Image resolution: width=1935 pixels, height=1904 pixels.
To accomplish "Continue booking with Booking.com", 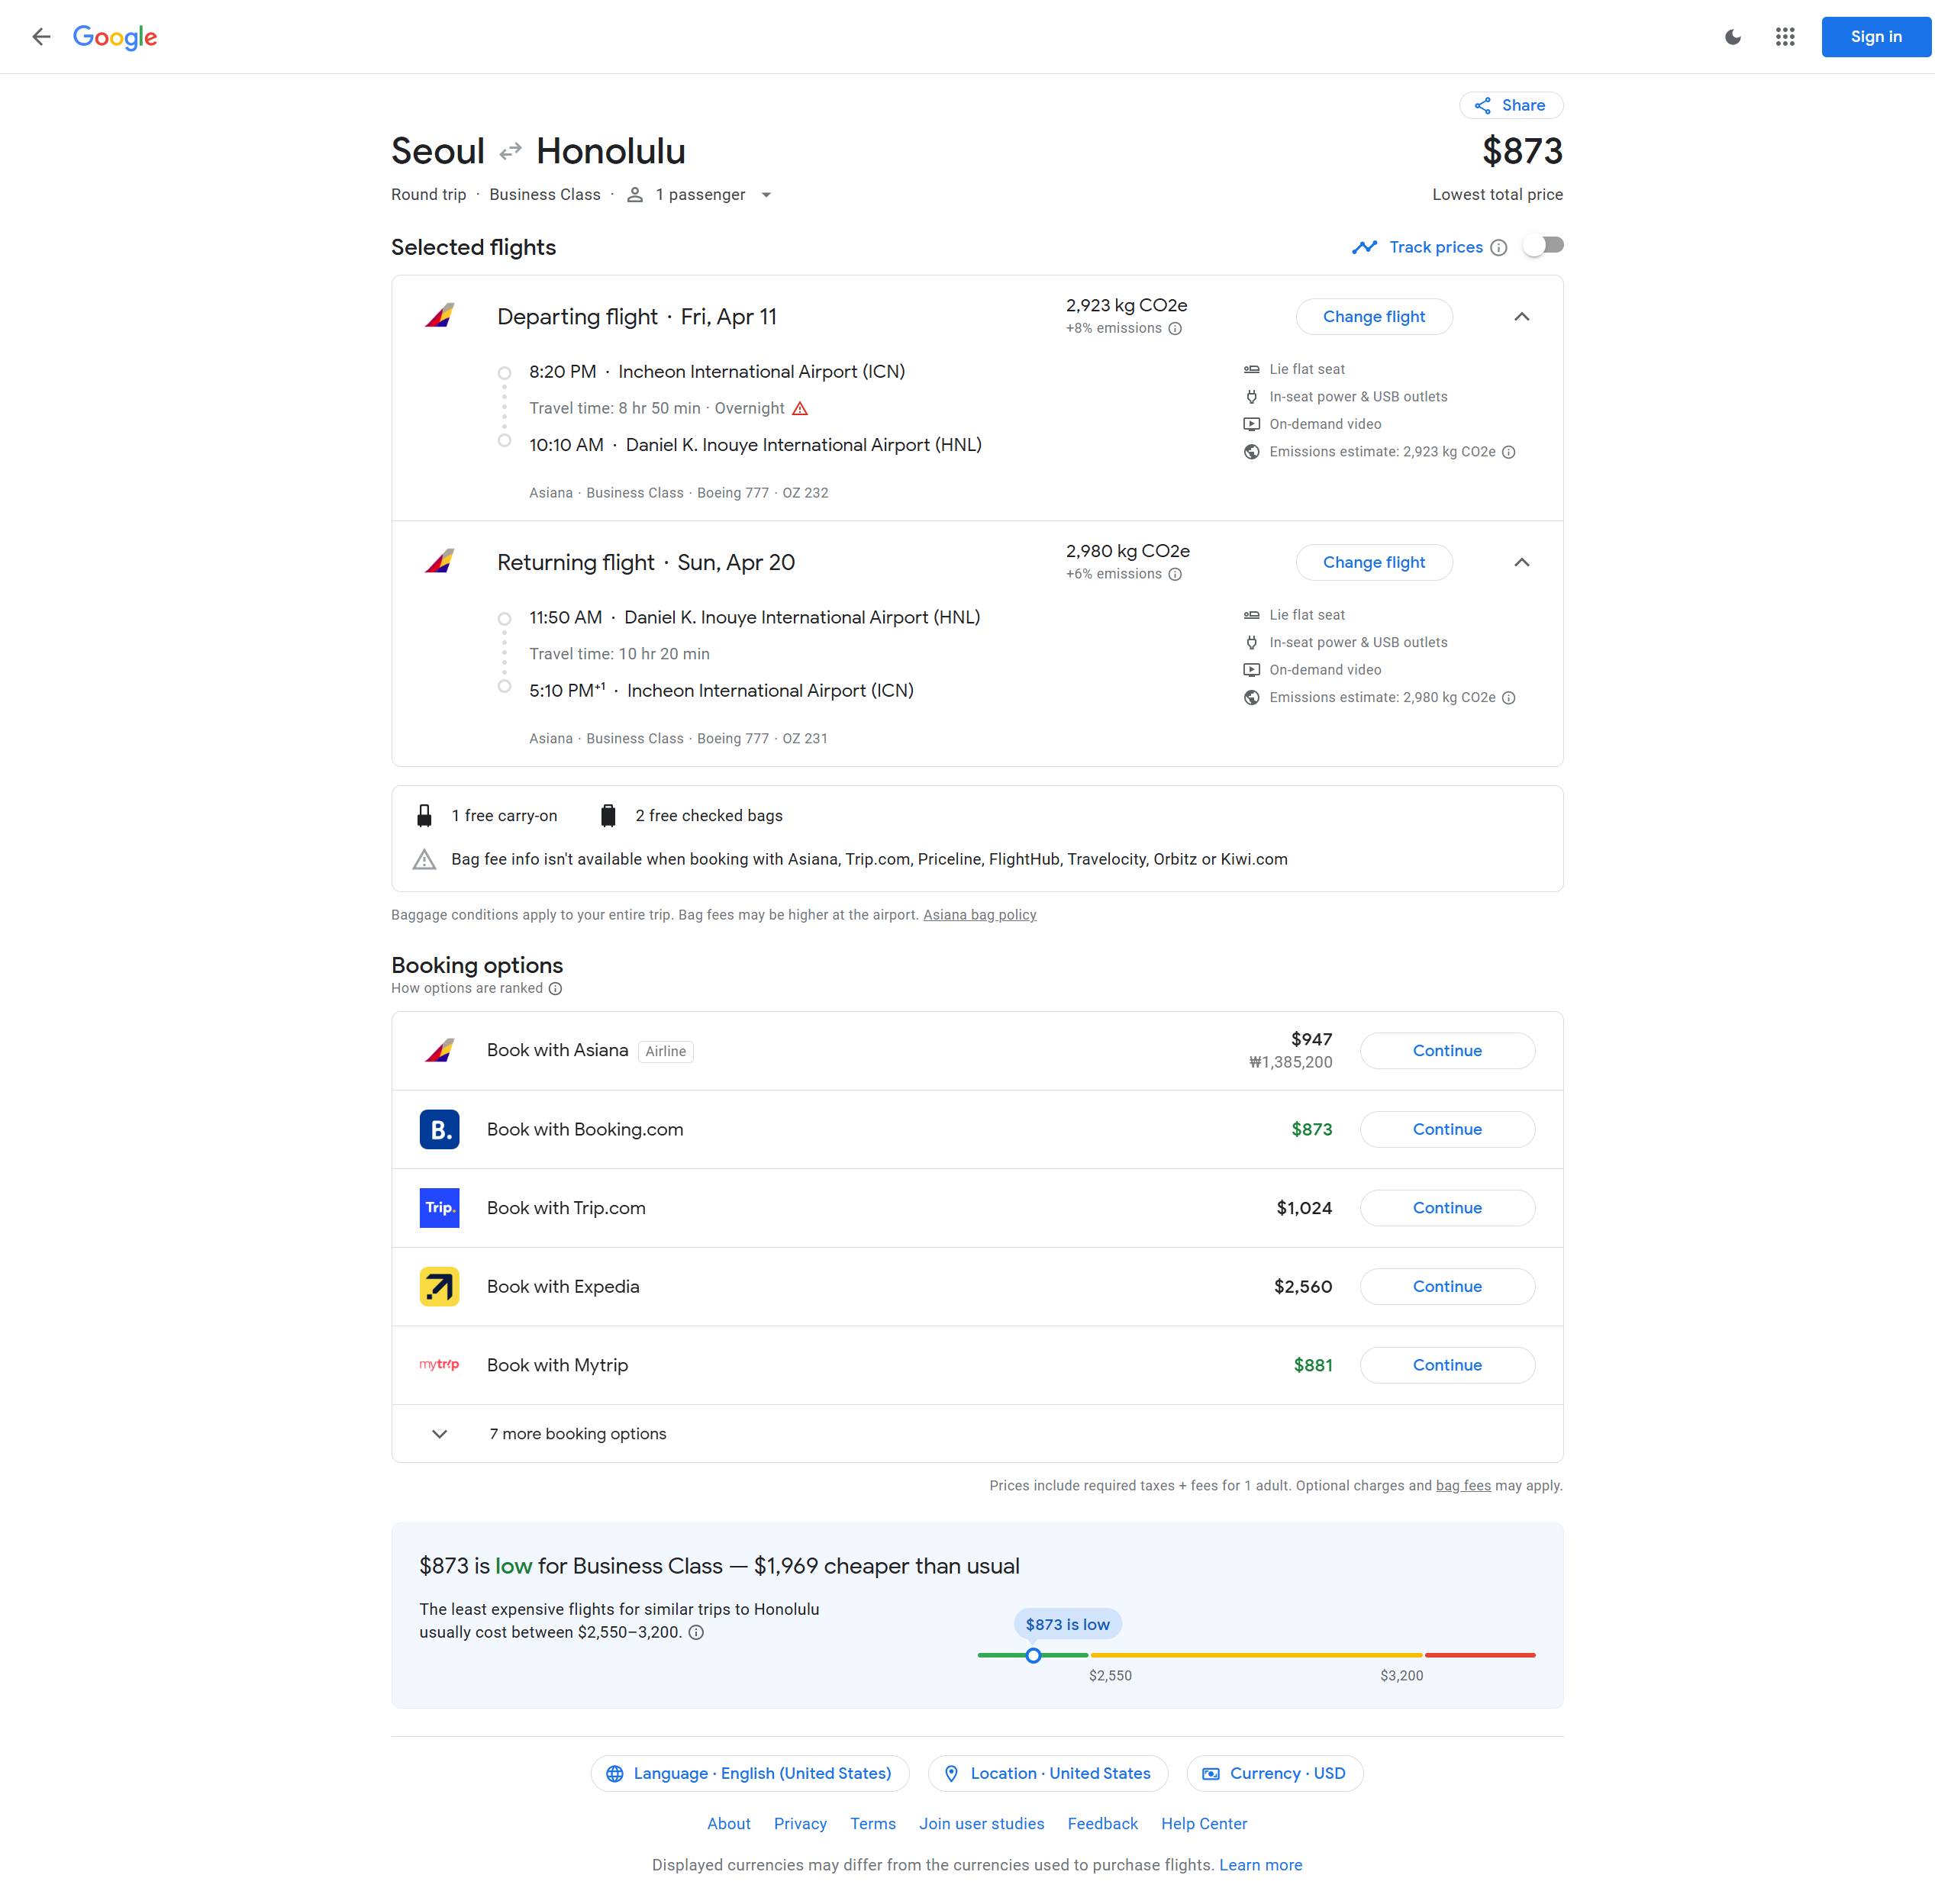I will tap(1446, 1129).
